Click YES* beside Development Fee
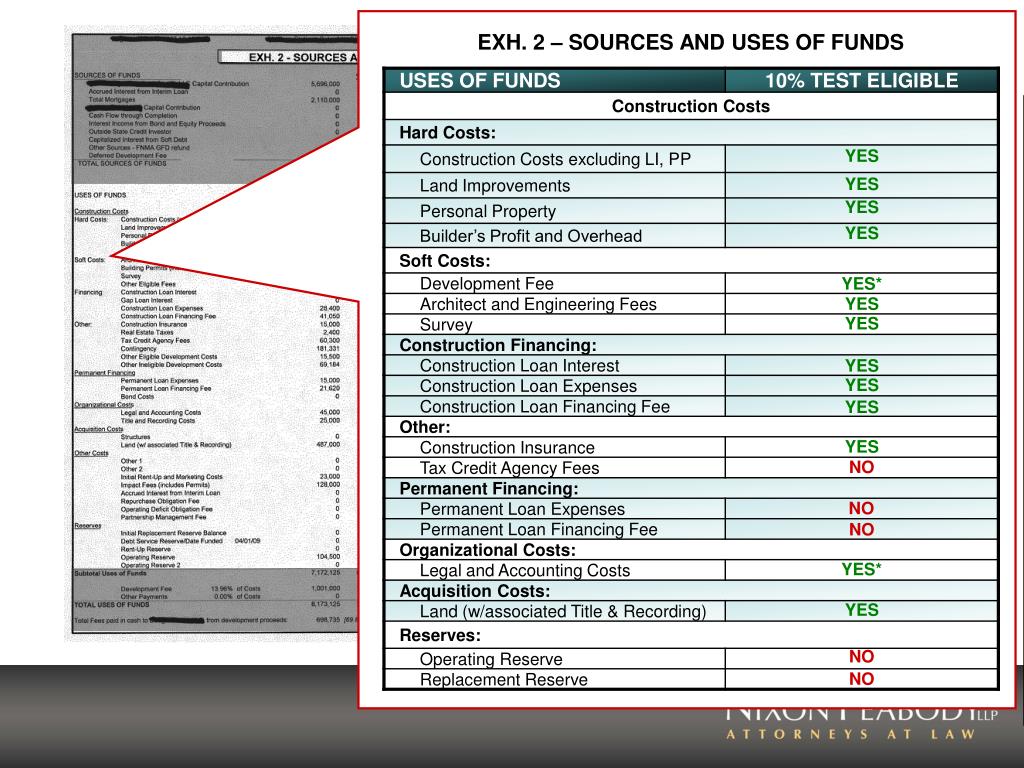1024x768 pixels. click(x=861, y=283)
